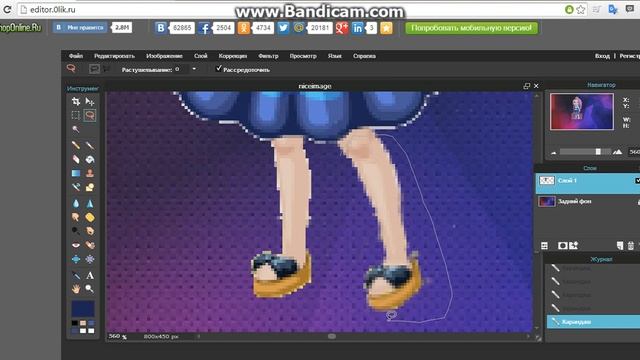Select the Brush tool
The image size is (640, 360).
(x=90, y=145)
